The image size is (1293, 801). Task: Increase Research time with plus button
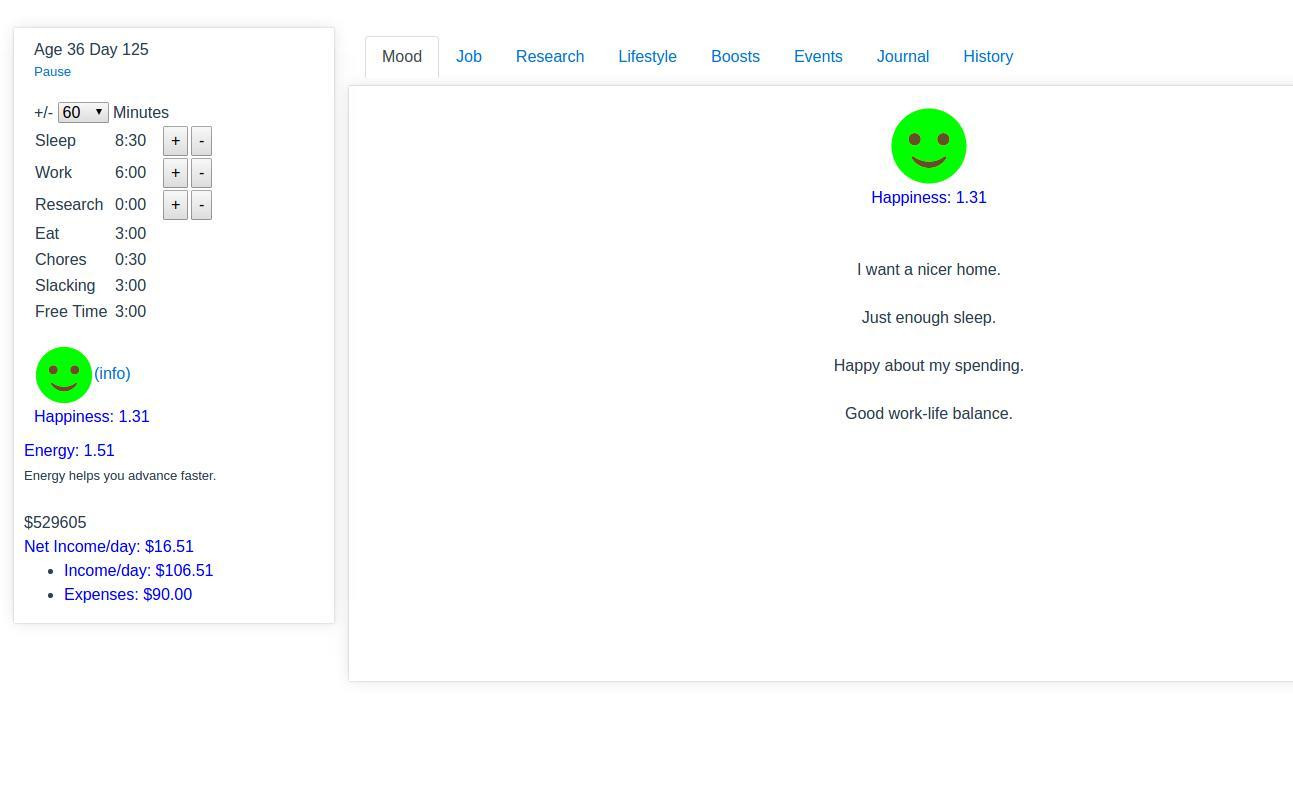pos(175,205)
